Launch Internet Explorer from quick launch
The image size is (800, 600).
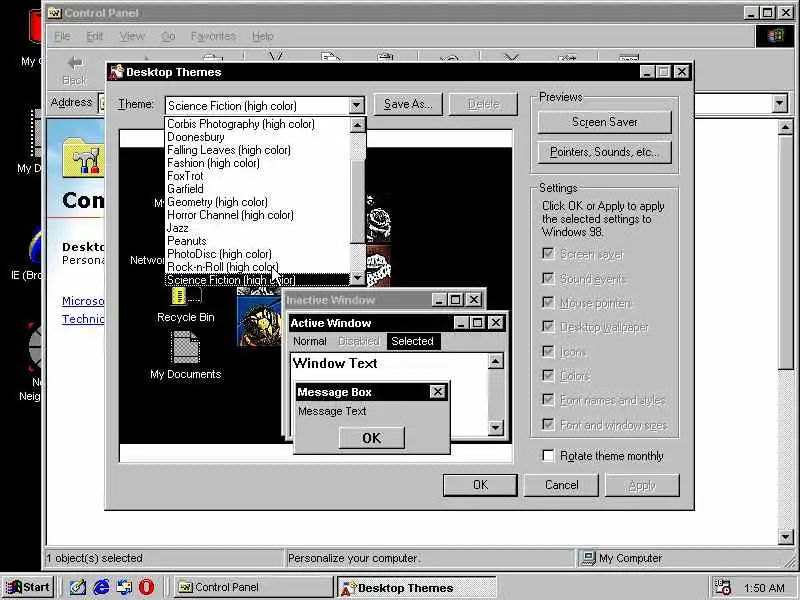click(x=101, y=587)
